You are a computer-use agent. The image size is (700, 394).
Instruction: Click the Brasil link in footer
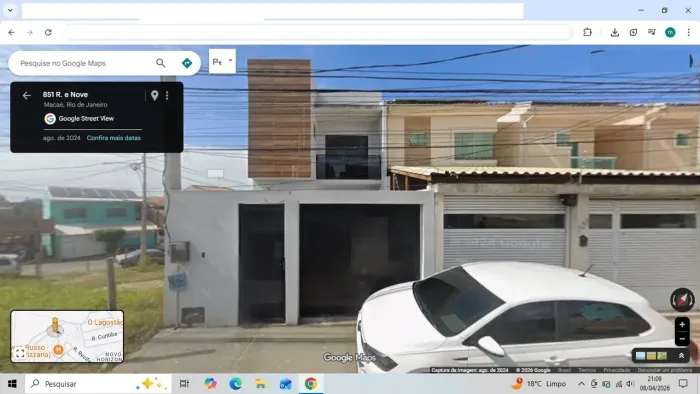pos(564,370)
